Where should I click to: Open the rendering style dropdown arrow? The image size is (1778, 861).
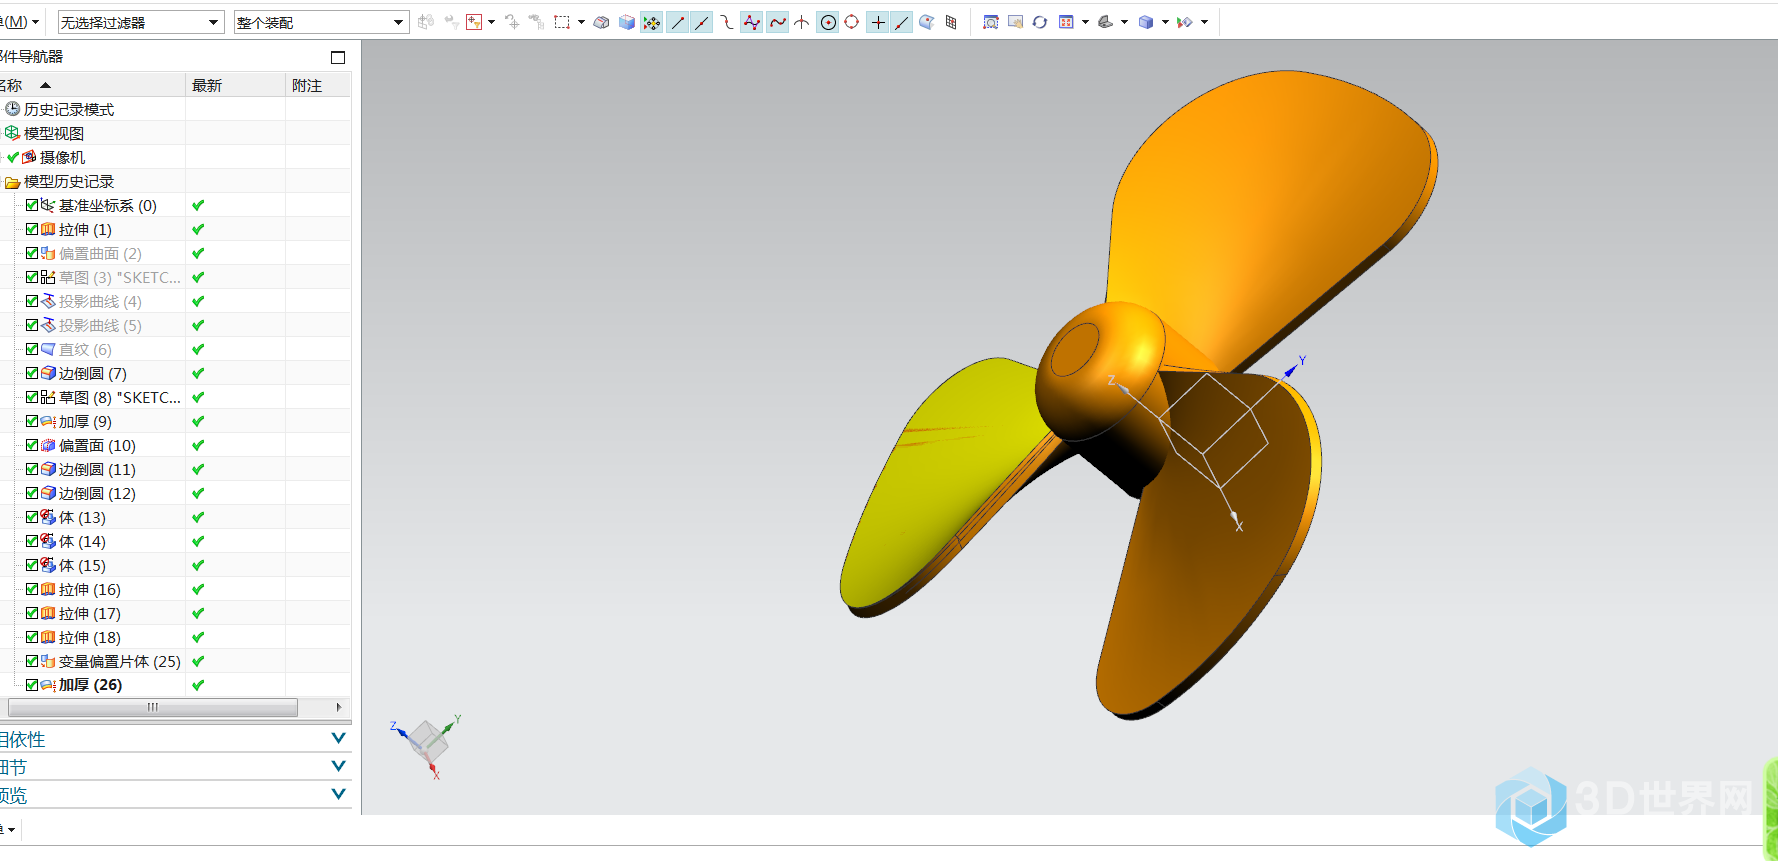[x=1165, y=22]
